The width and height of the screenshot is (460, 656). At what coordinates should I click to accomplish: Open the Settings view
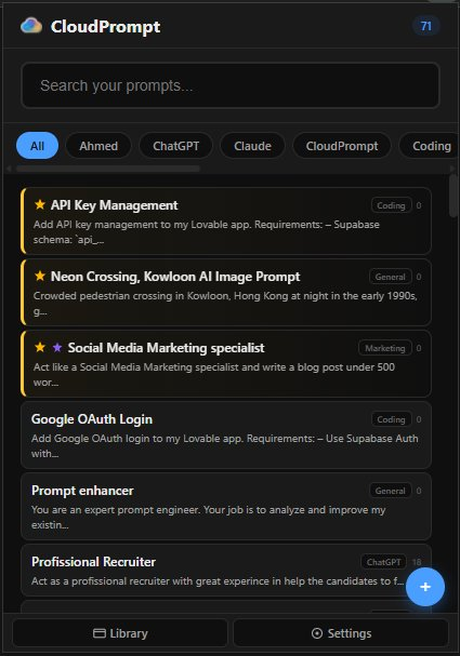pyautogui.click(x=341, y=633)
